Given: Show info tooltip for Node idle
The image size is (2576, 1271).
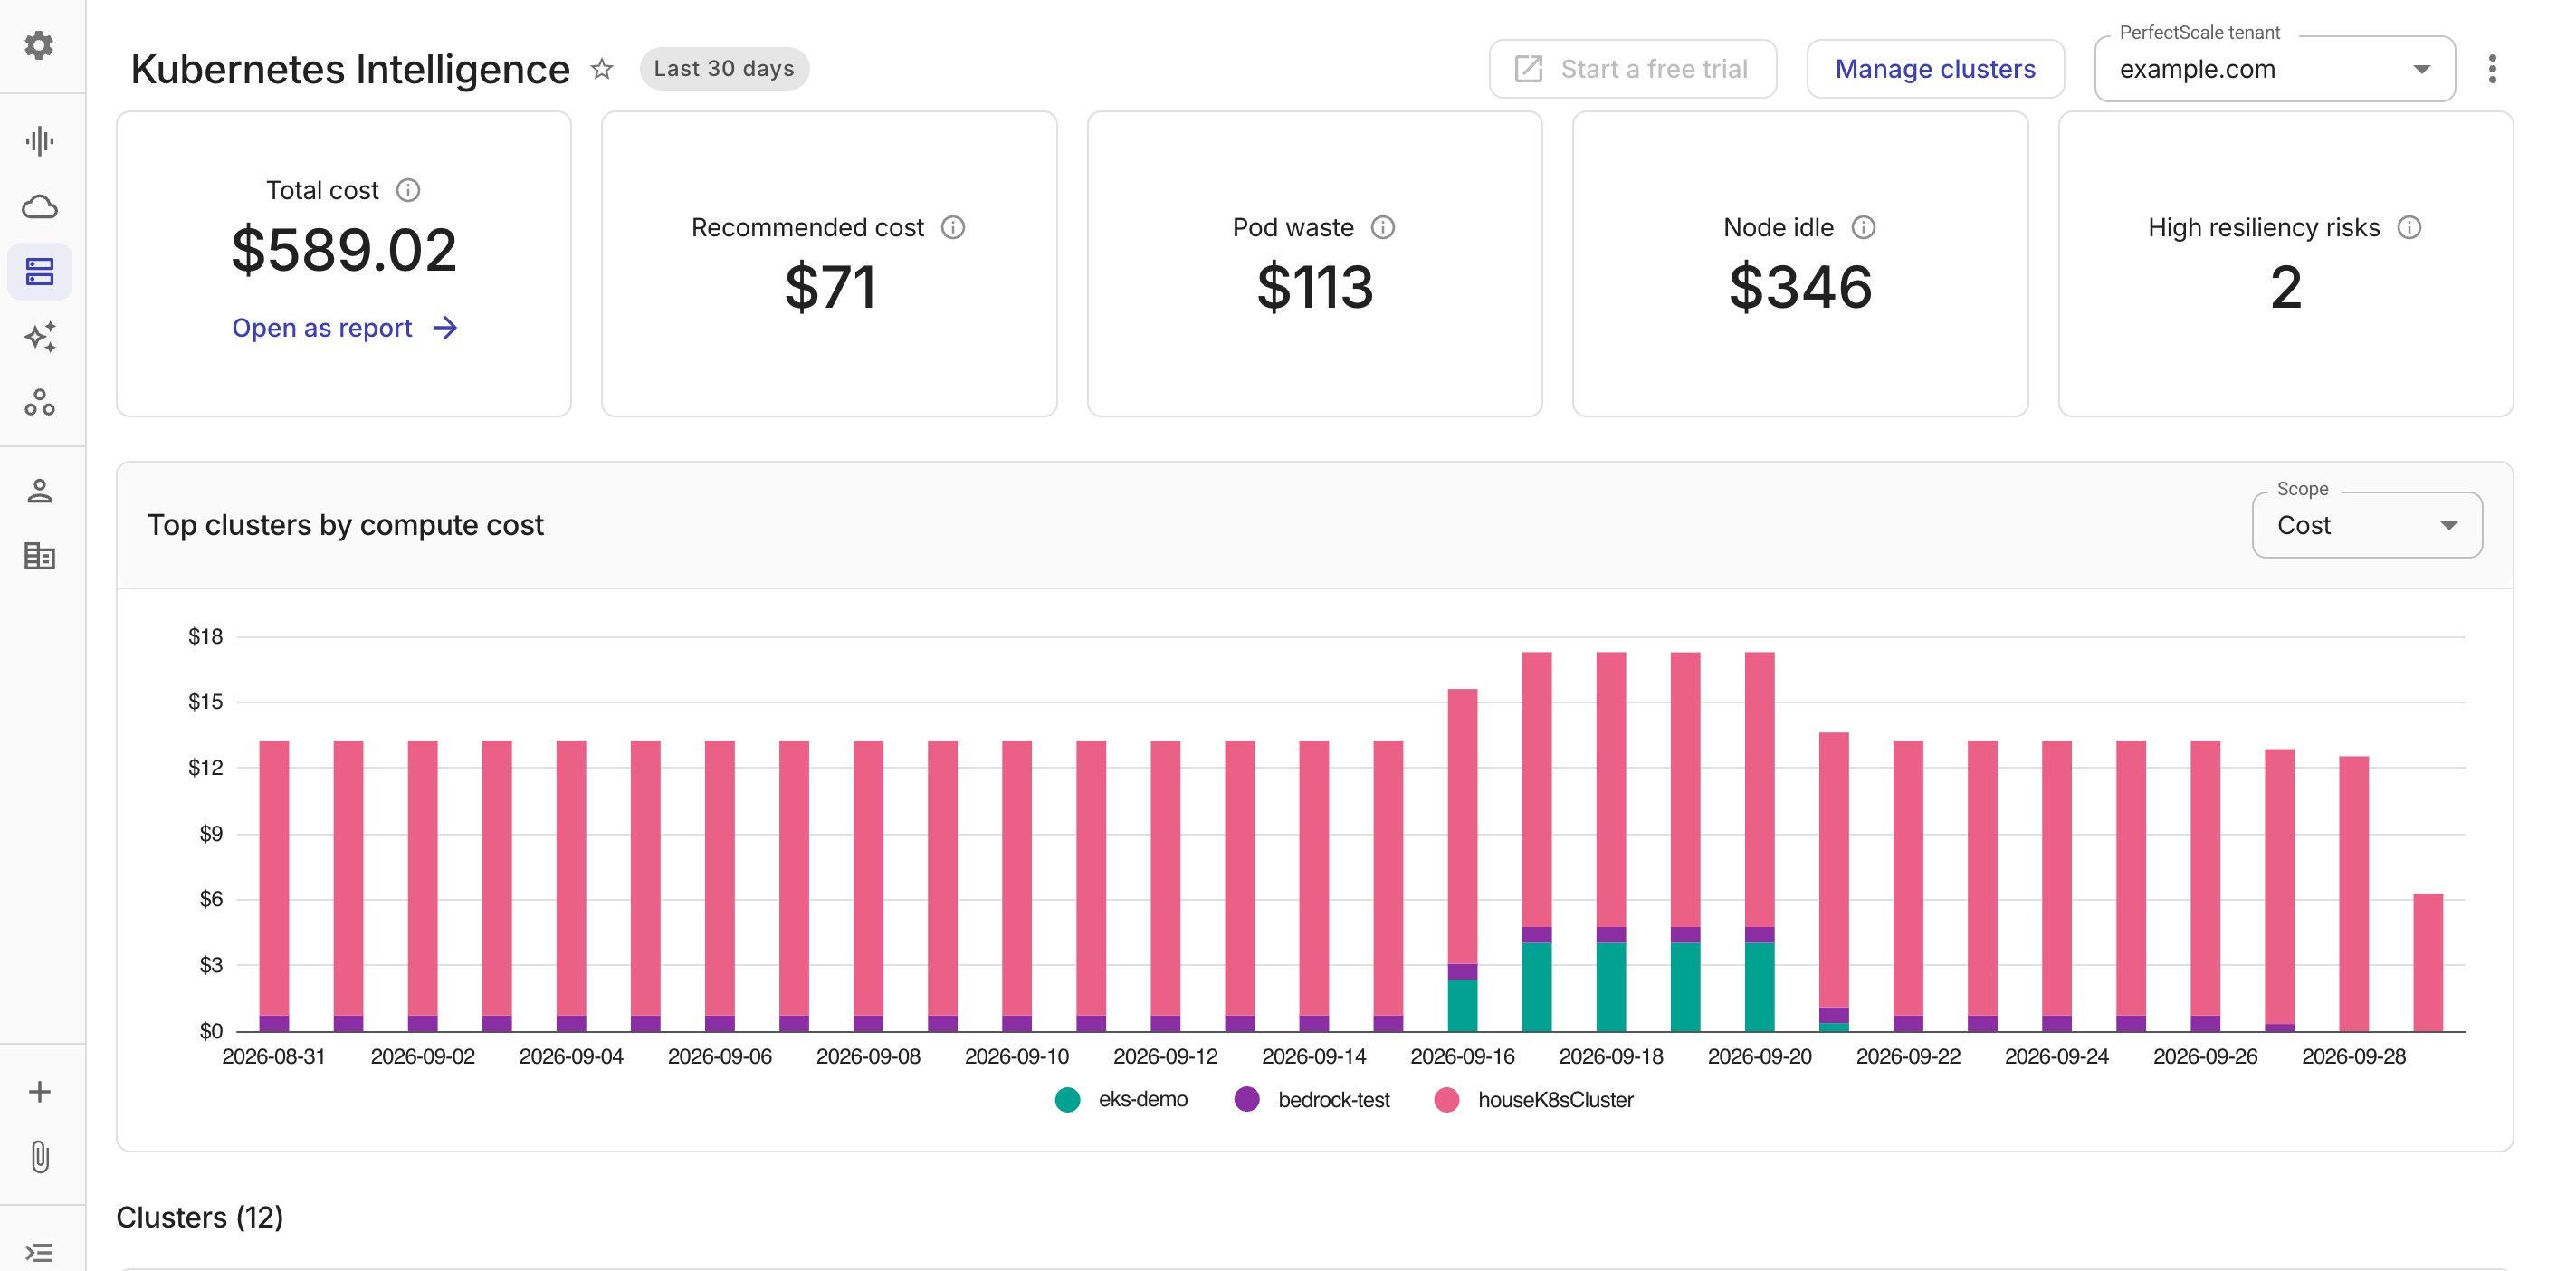Looking at the screenshot, I should (1863, 227).
